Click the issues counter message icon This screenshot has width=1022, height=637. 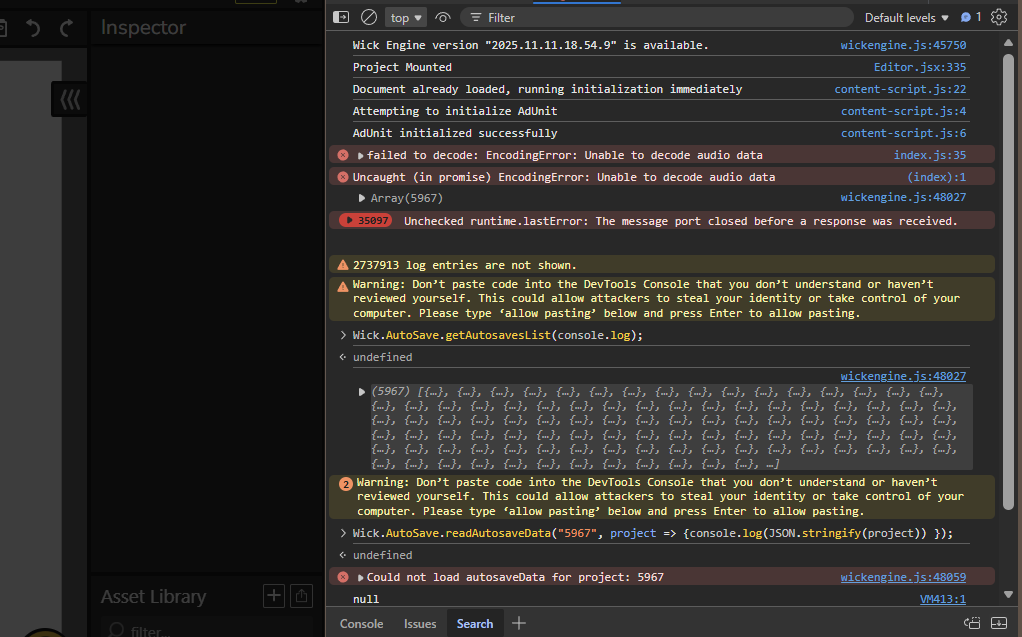point(971,17)
